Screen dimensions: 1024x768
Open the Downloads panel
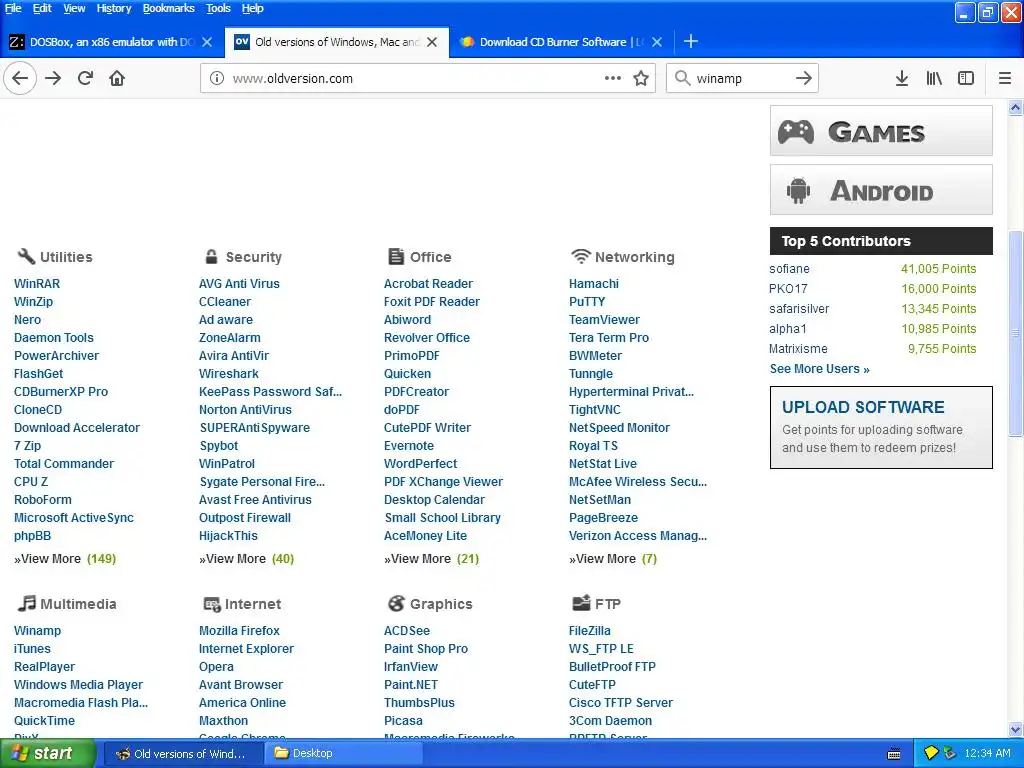[902, 78]
